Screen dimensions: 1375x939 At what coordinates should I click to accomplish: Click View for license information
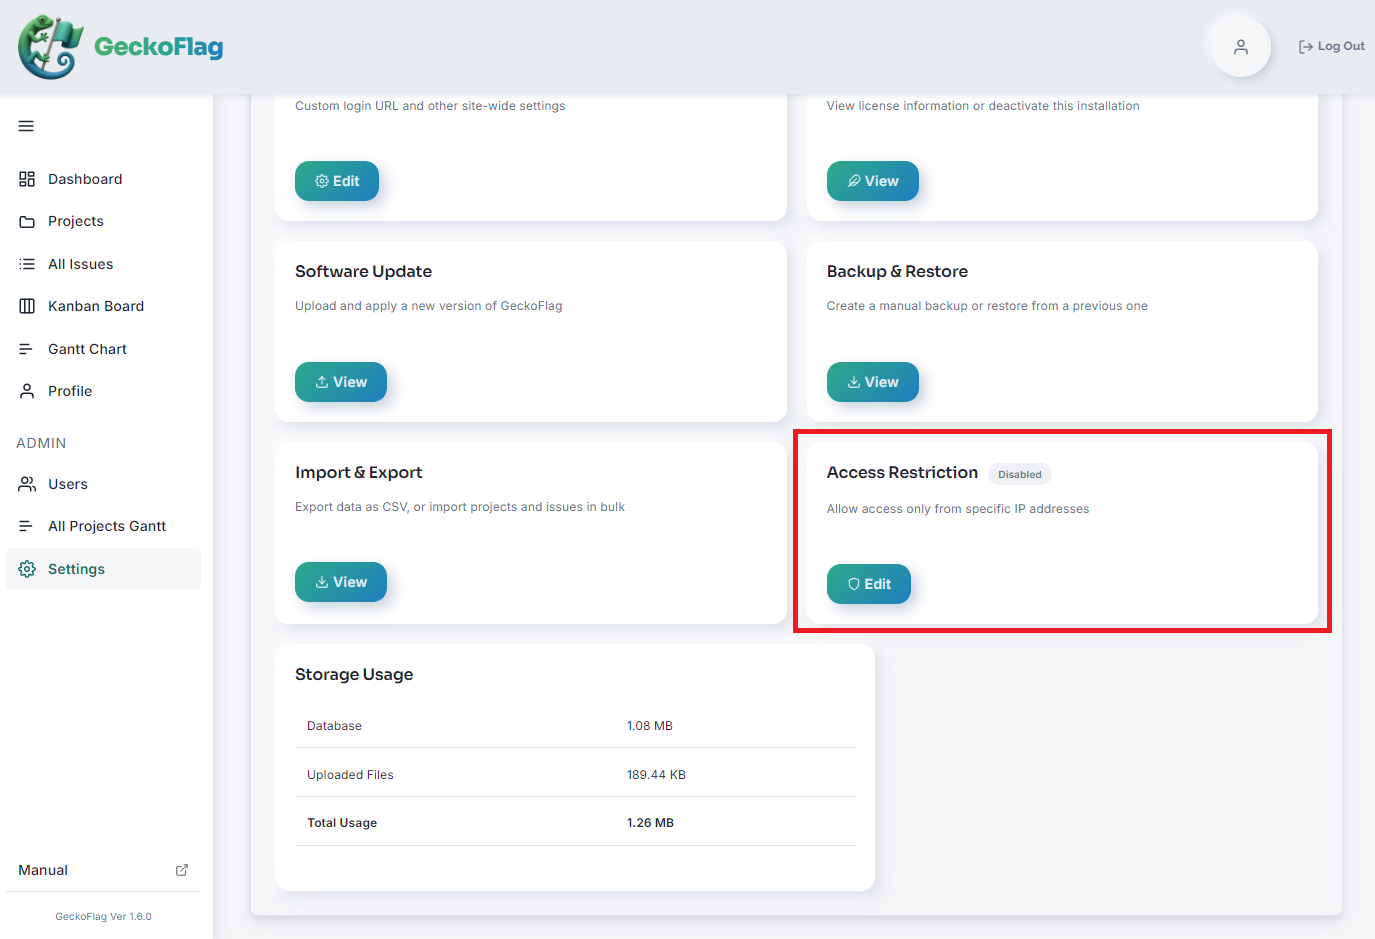(x=872, y=181)
